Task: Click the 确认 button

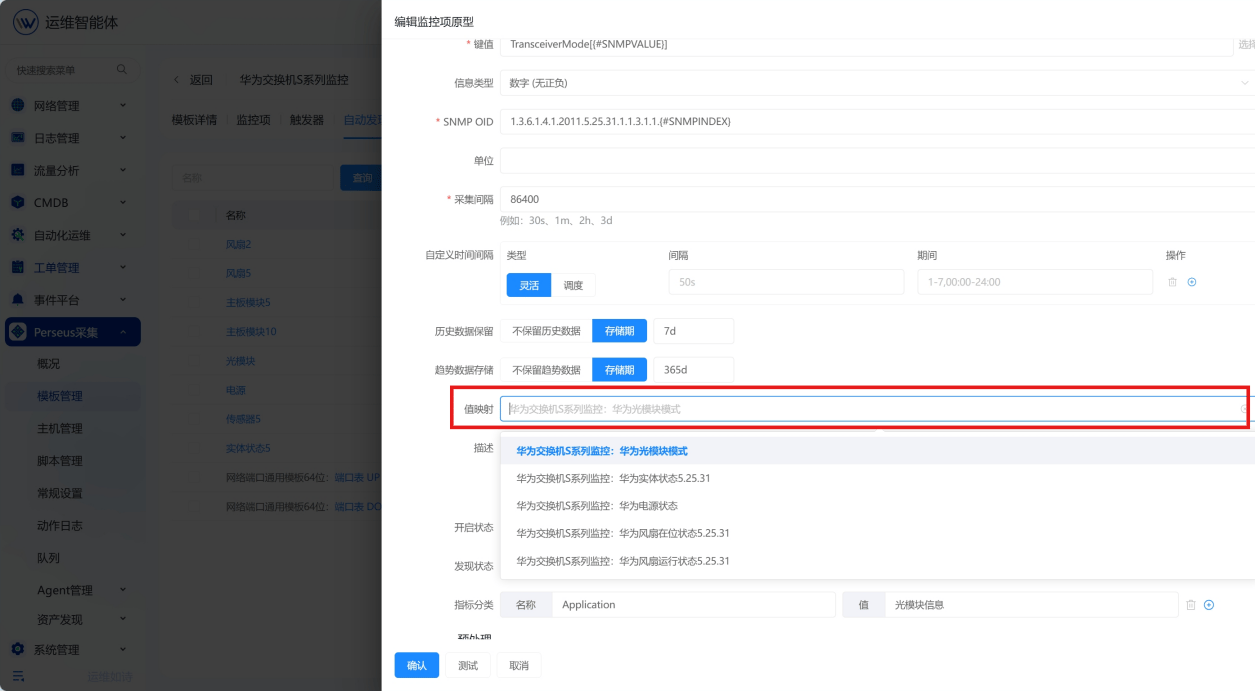Action: [416, 666]
